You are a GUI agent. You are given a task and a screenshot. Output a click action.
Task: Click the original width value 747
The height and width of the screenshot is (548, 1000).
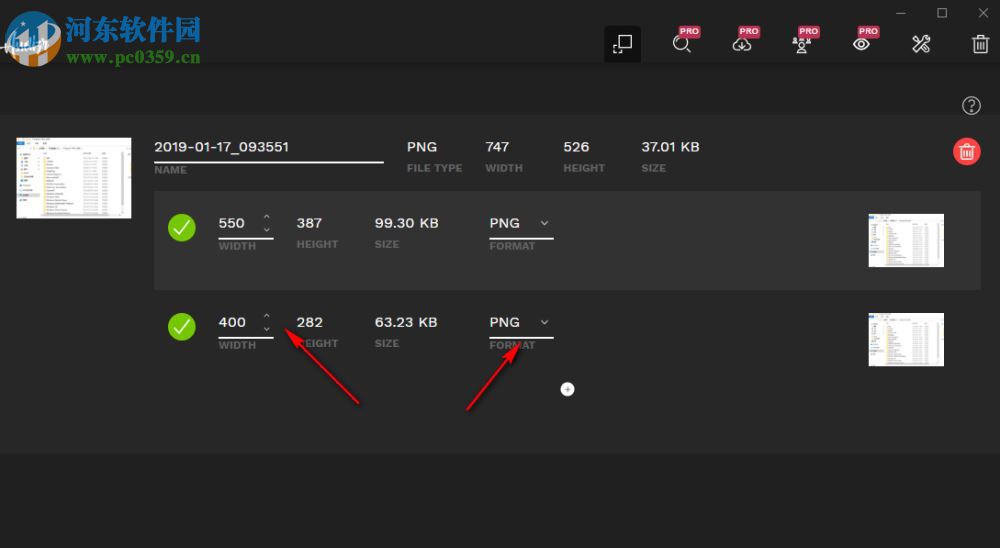click(497, 147)
